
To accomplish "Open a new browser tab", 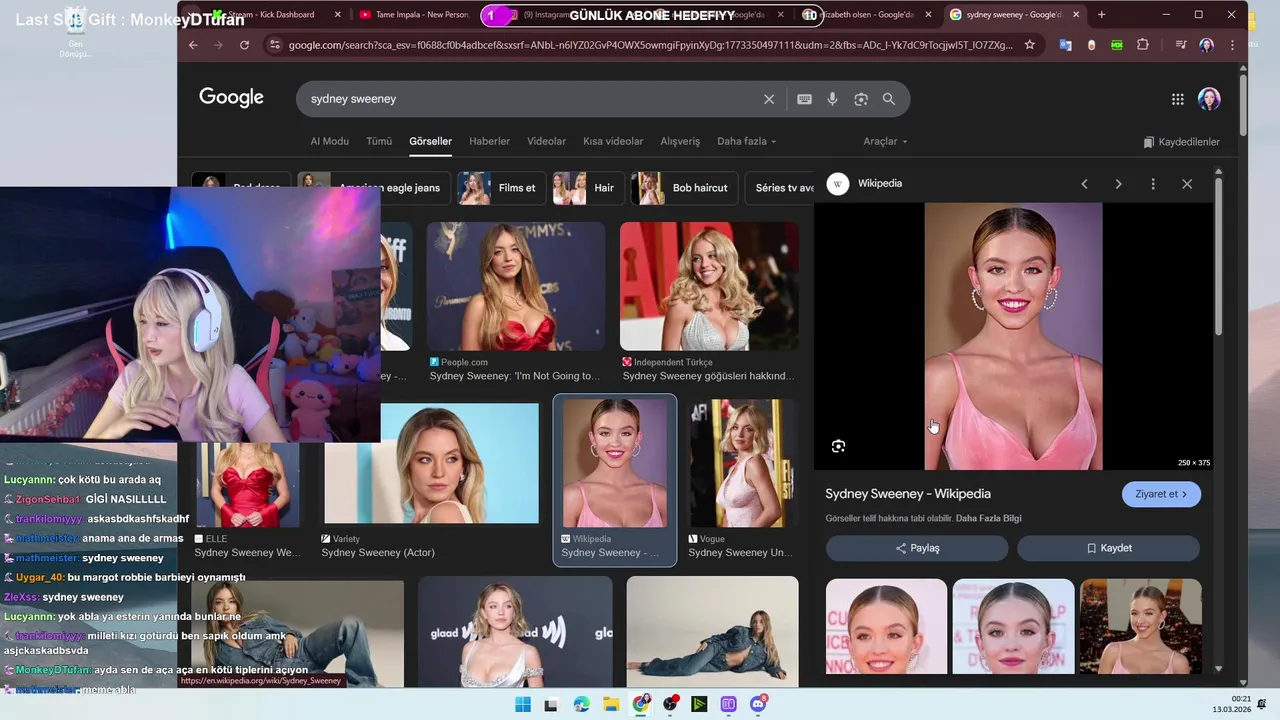I will (x=1101, y=15).
